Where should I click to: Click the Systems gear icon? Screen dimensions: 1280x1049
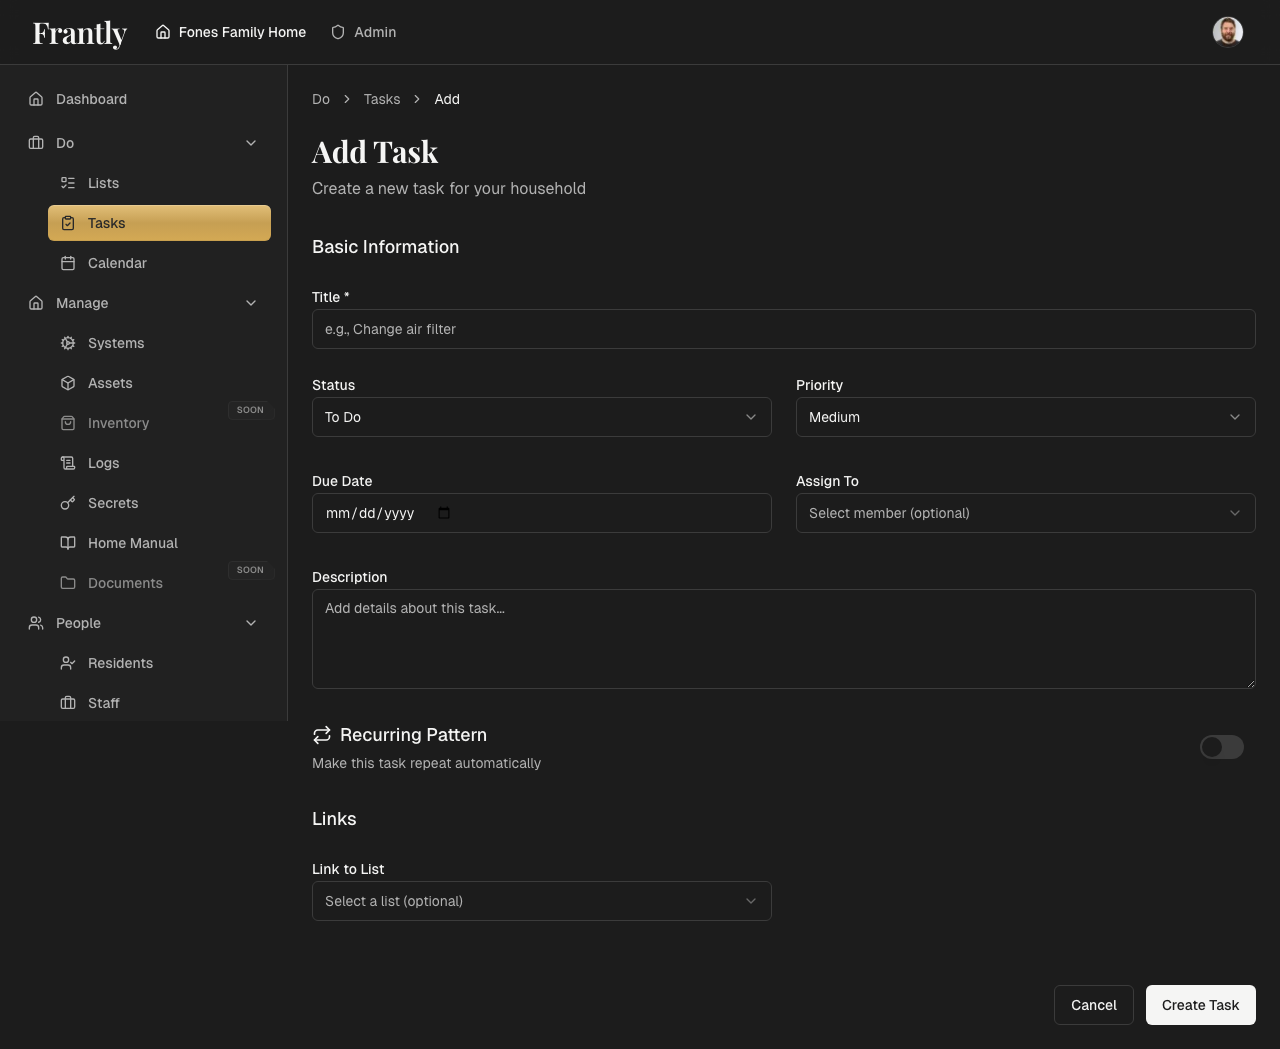[x=67, y=343]
